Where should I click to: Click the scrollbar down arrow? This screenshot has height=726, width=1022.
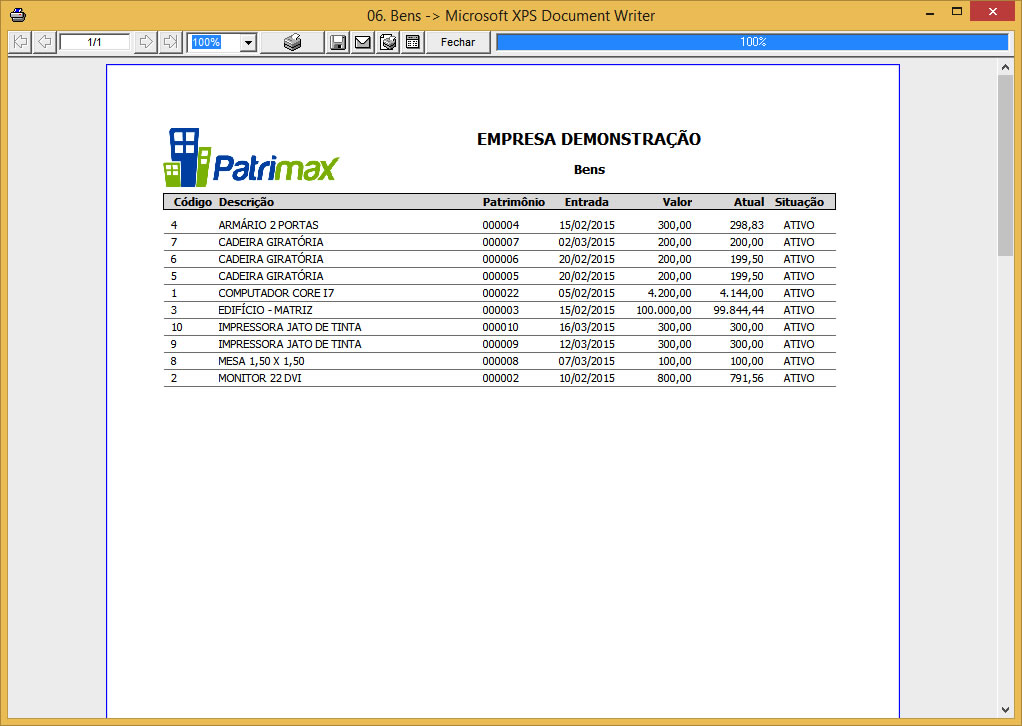pos(1005,710)
